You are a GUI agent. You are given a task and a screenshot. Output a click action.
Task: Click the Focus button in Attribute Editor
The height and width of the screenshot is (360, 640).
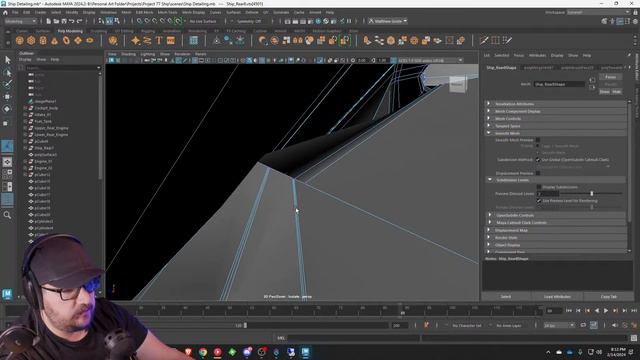pyautogui.click(x=611, y=77)
